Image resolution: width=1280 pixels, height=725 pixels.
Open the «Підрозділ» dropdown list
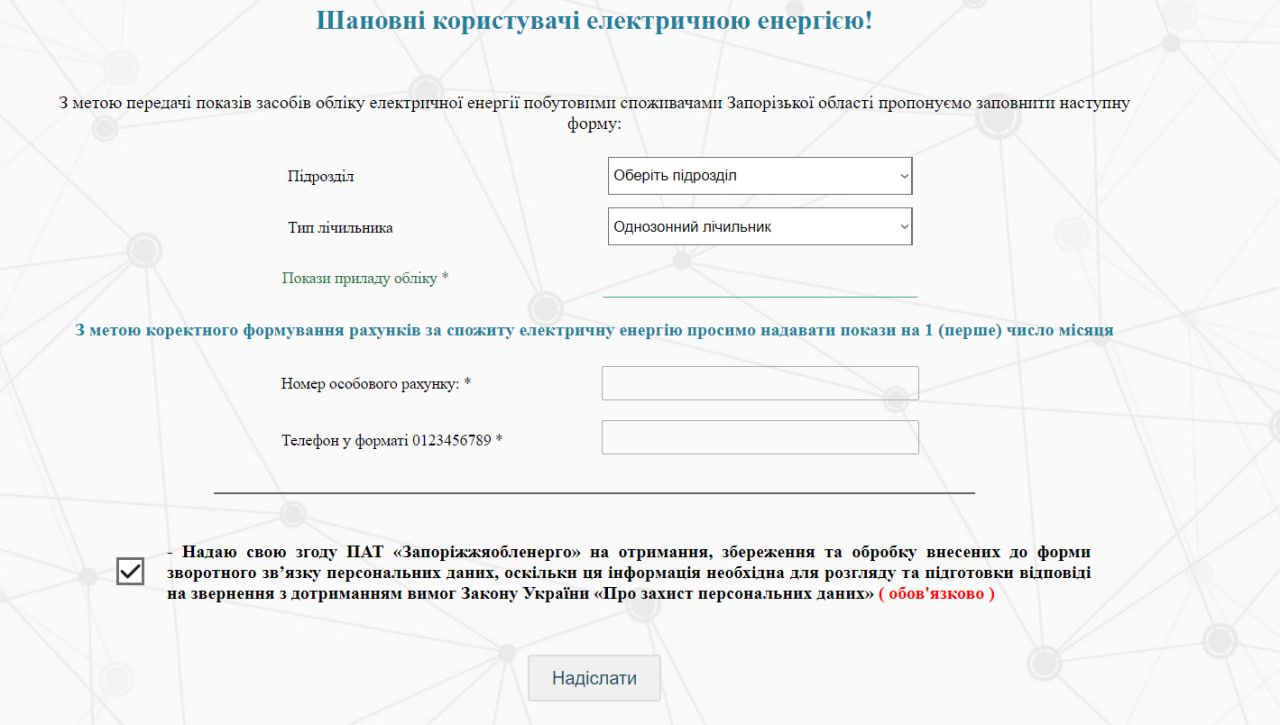point(760,175)
